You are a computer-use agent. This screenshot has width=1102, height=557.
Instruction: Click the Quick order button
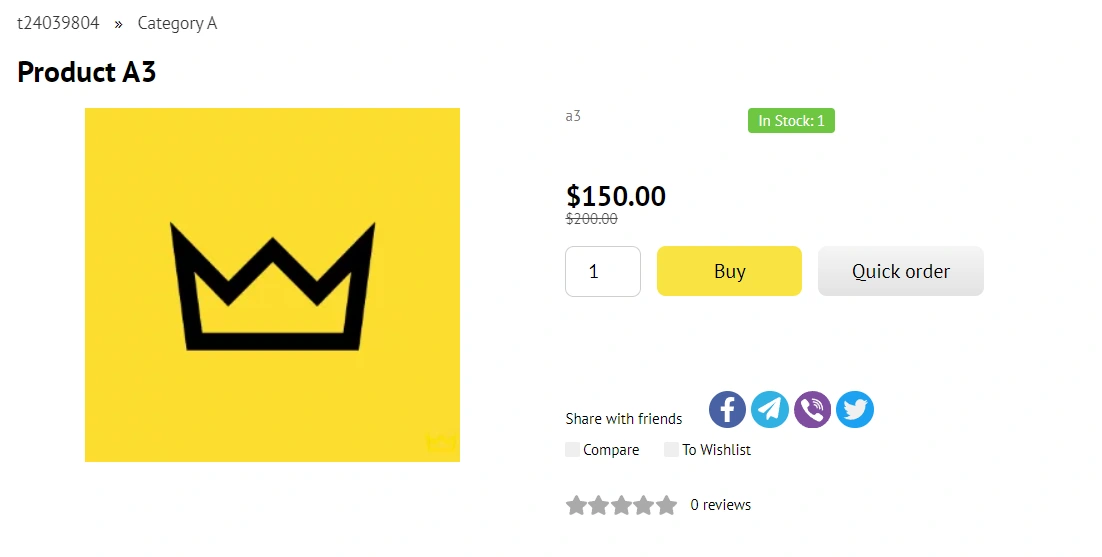coord(900,271)
